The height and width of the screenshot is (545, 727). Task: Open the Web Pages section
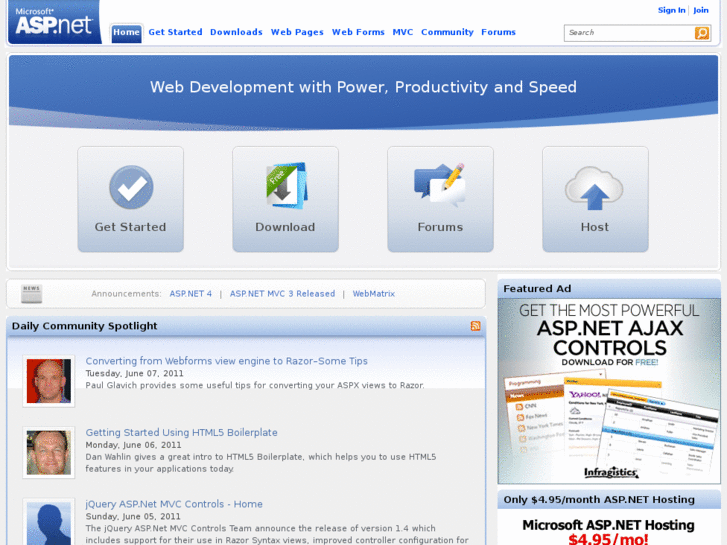click(297, 32)
